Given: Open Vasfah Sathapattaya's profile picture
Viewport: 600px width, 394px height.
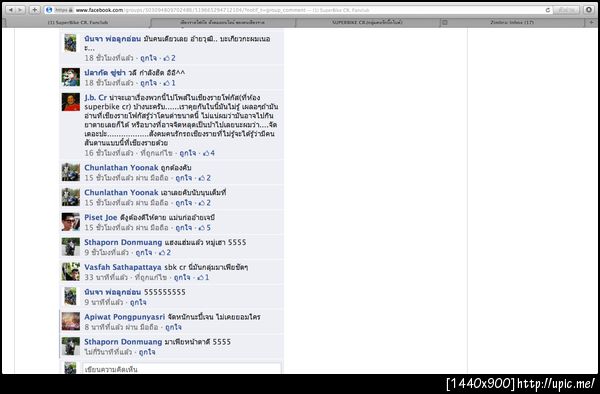Looking at the screenshot, I should pyautogui.click(x=71, y=272).
